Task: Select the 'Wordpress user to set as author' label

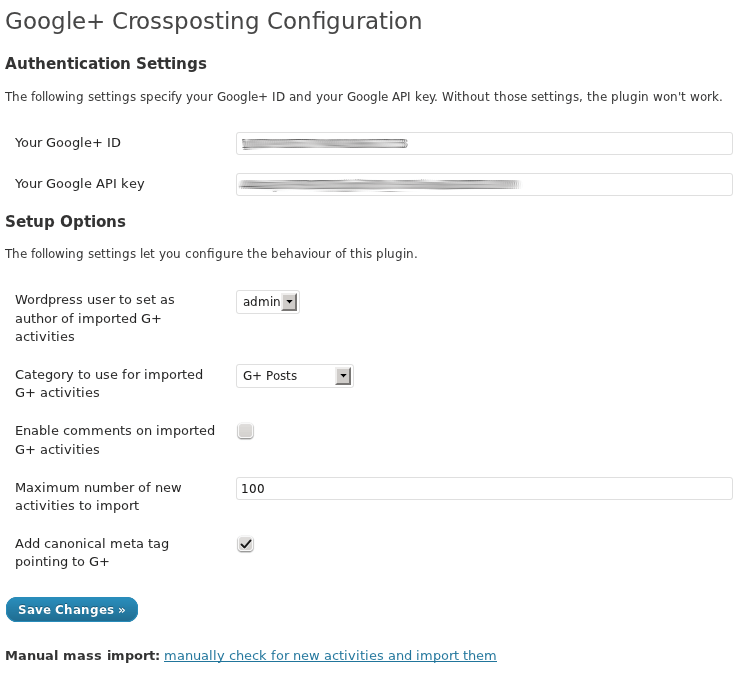Action: pyautogui.click(x=95, y=318)
